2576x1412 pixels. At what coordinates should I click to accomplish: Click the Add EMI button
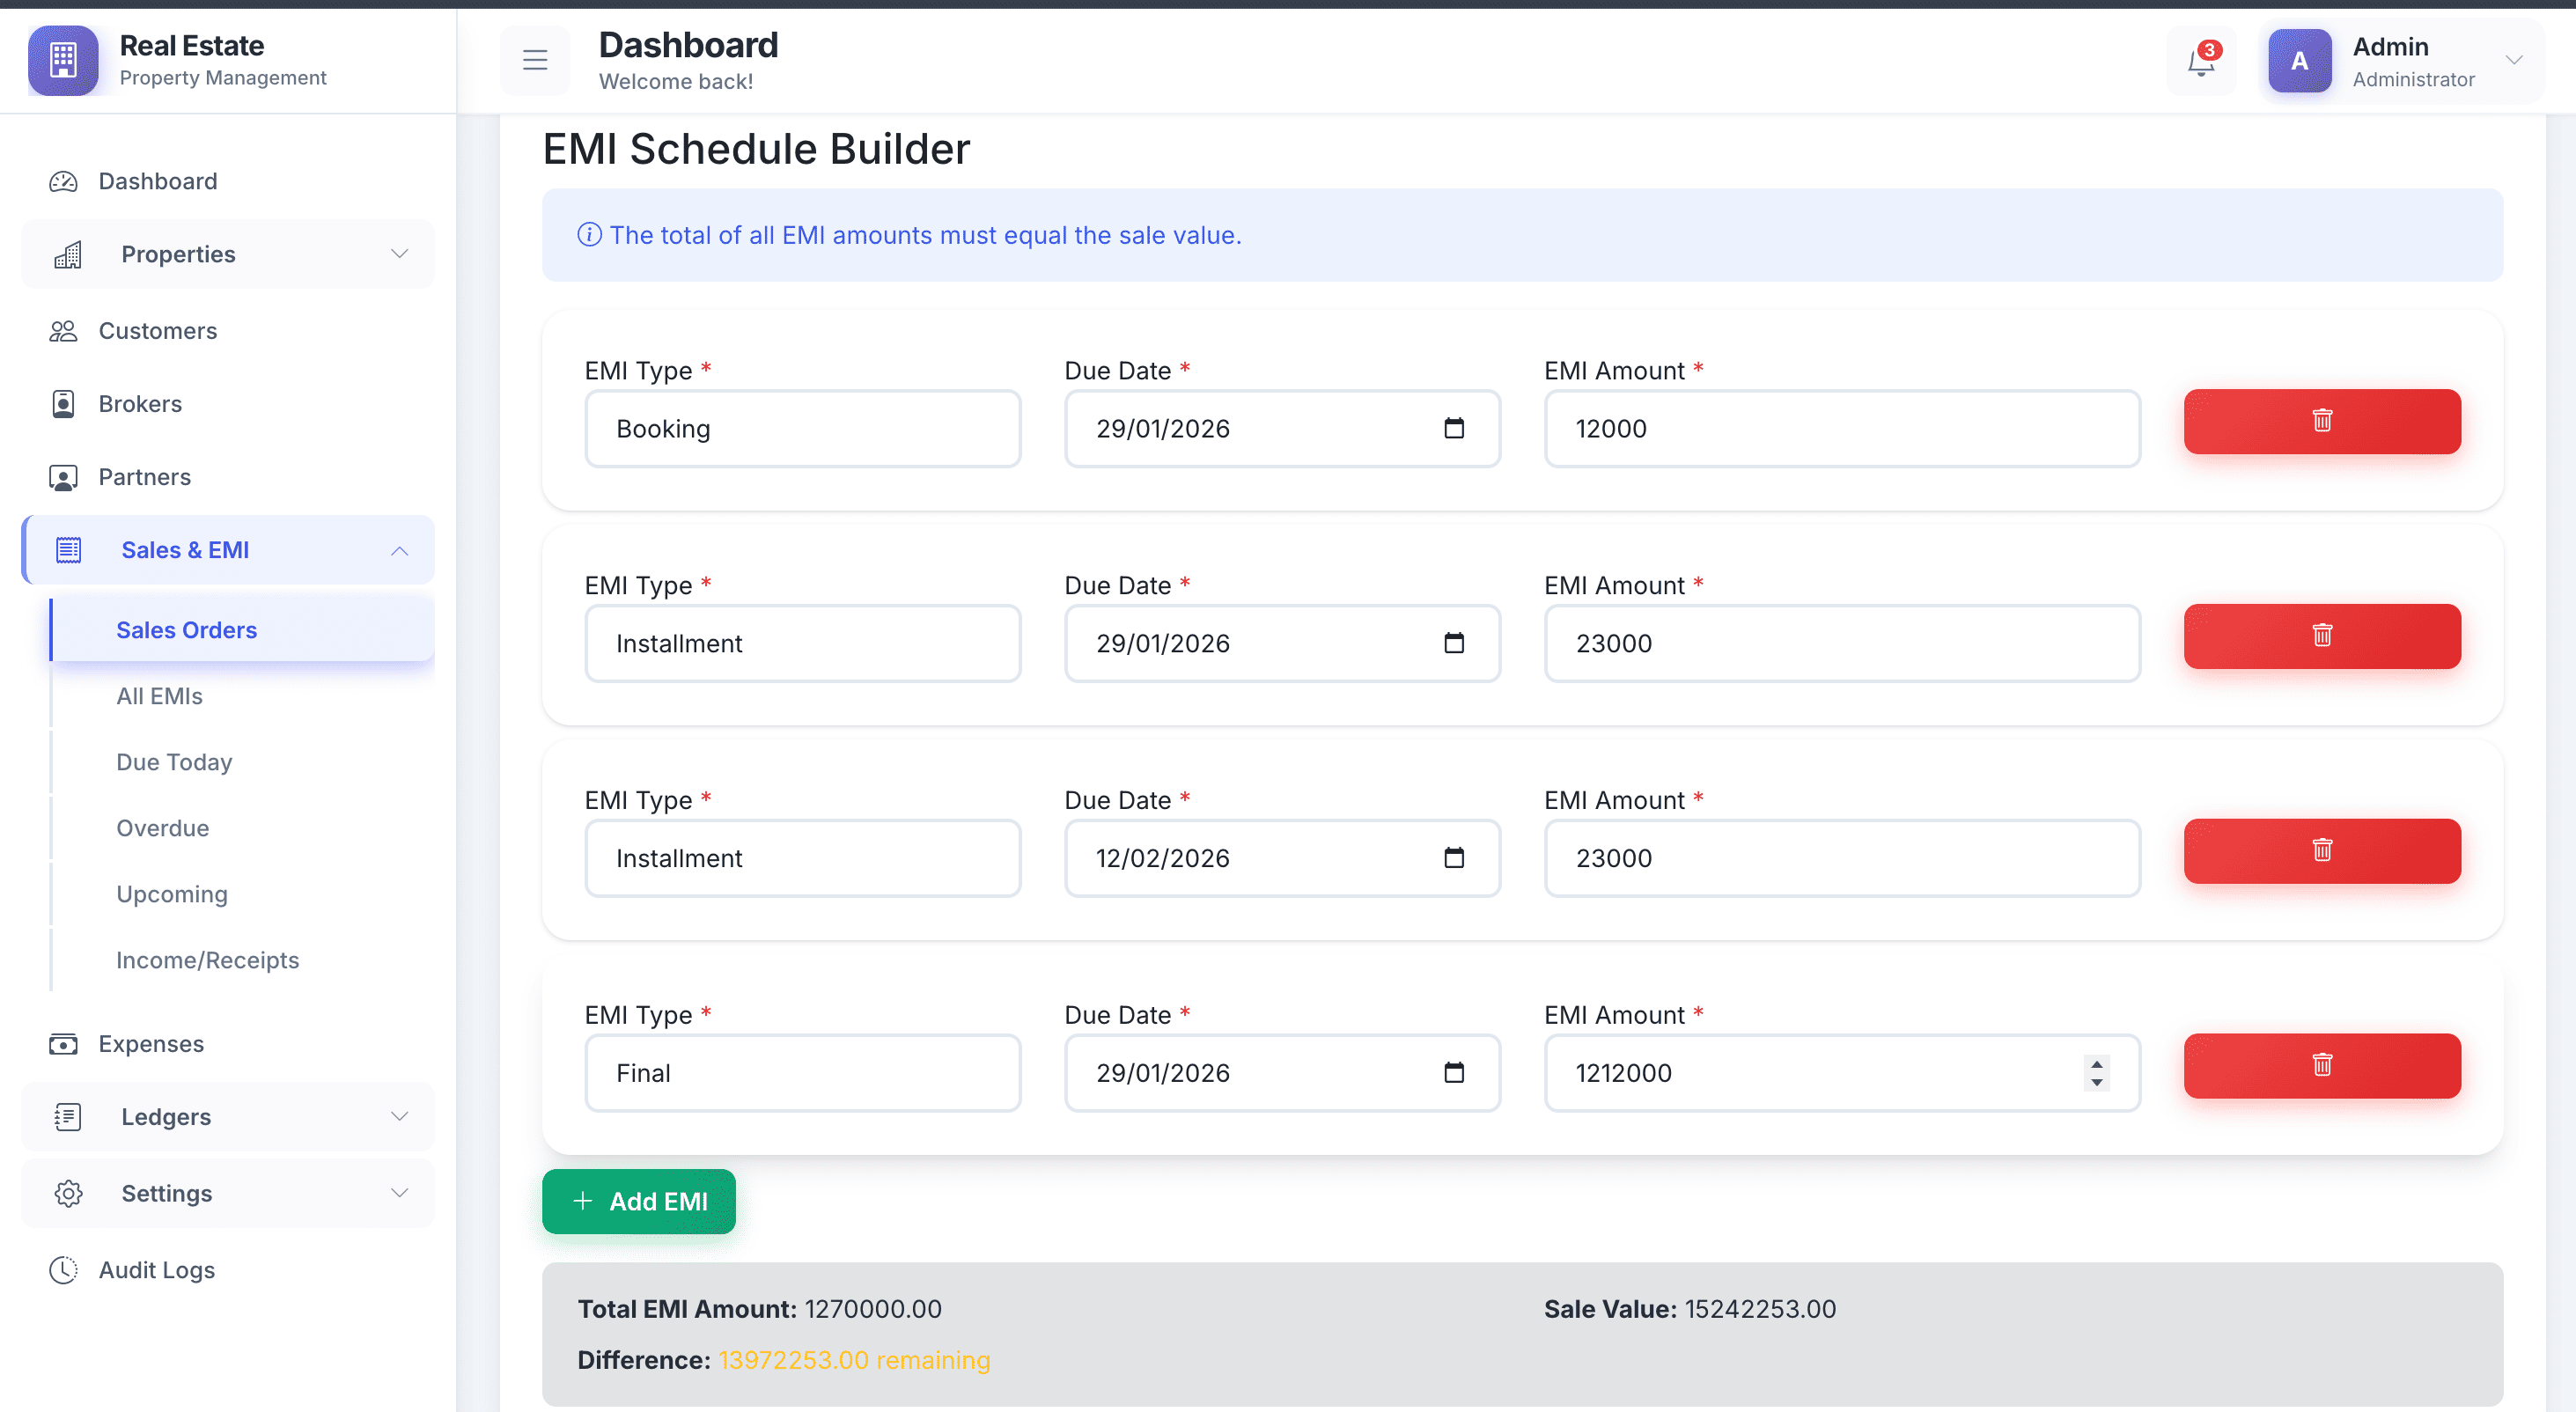pyautogui.click(x=639, y=1201)
